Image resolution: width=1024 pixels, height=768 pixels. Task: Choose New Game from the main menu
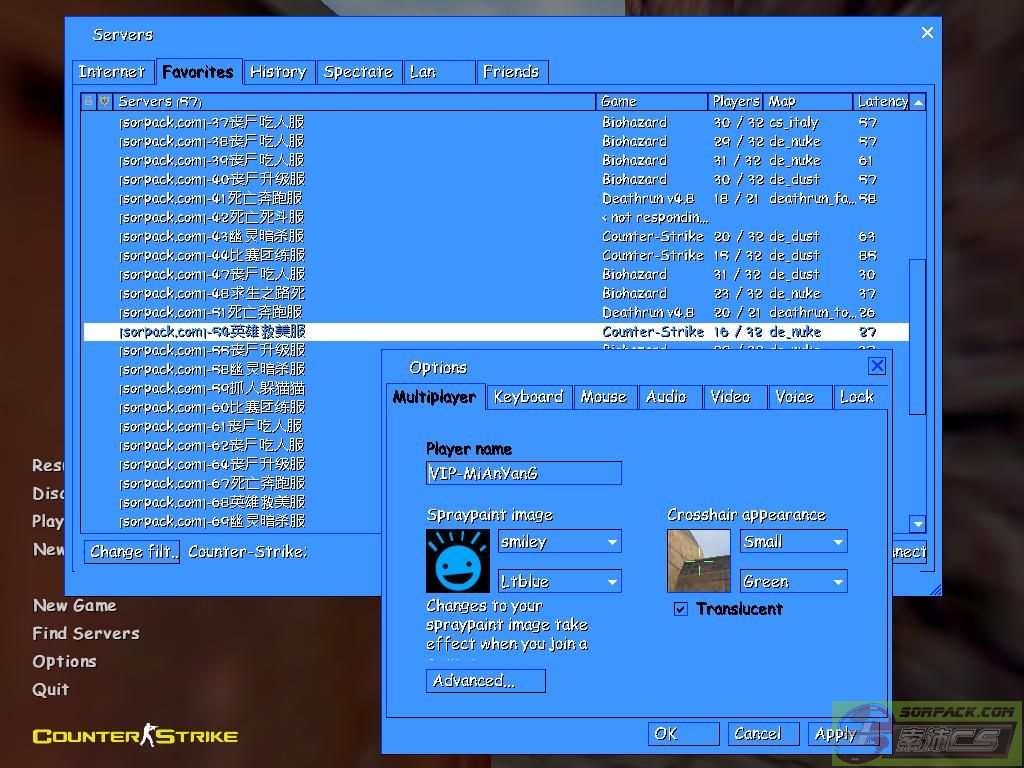[x=74, y=605]
